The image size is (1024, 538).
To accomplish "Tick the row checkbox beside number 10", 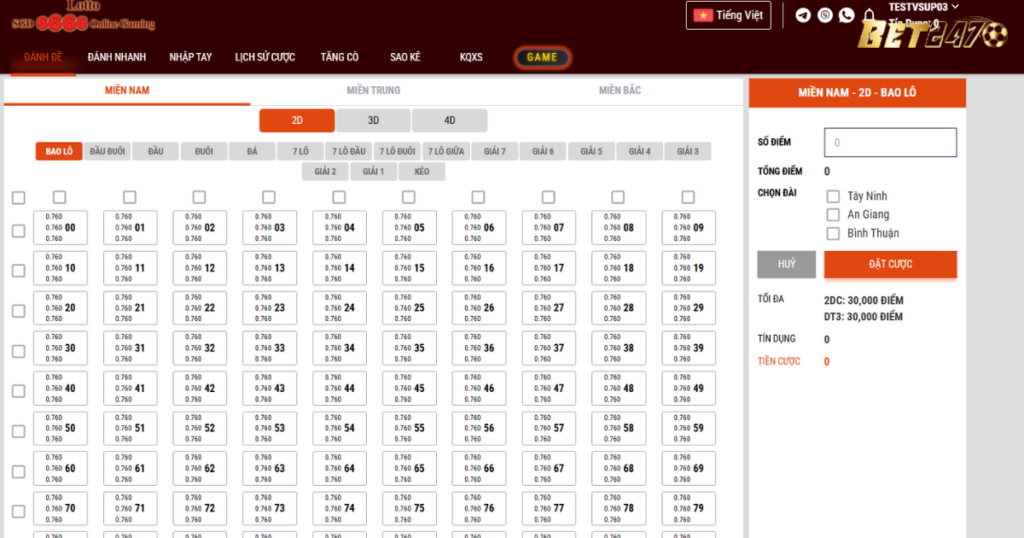I will (19, 270).
